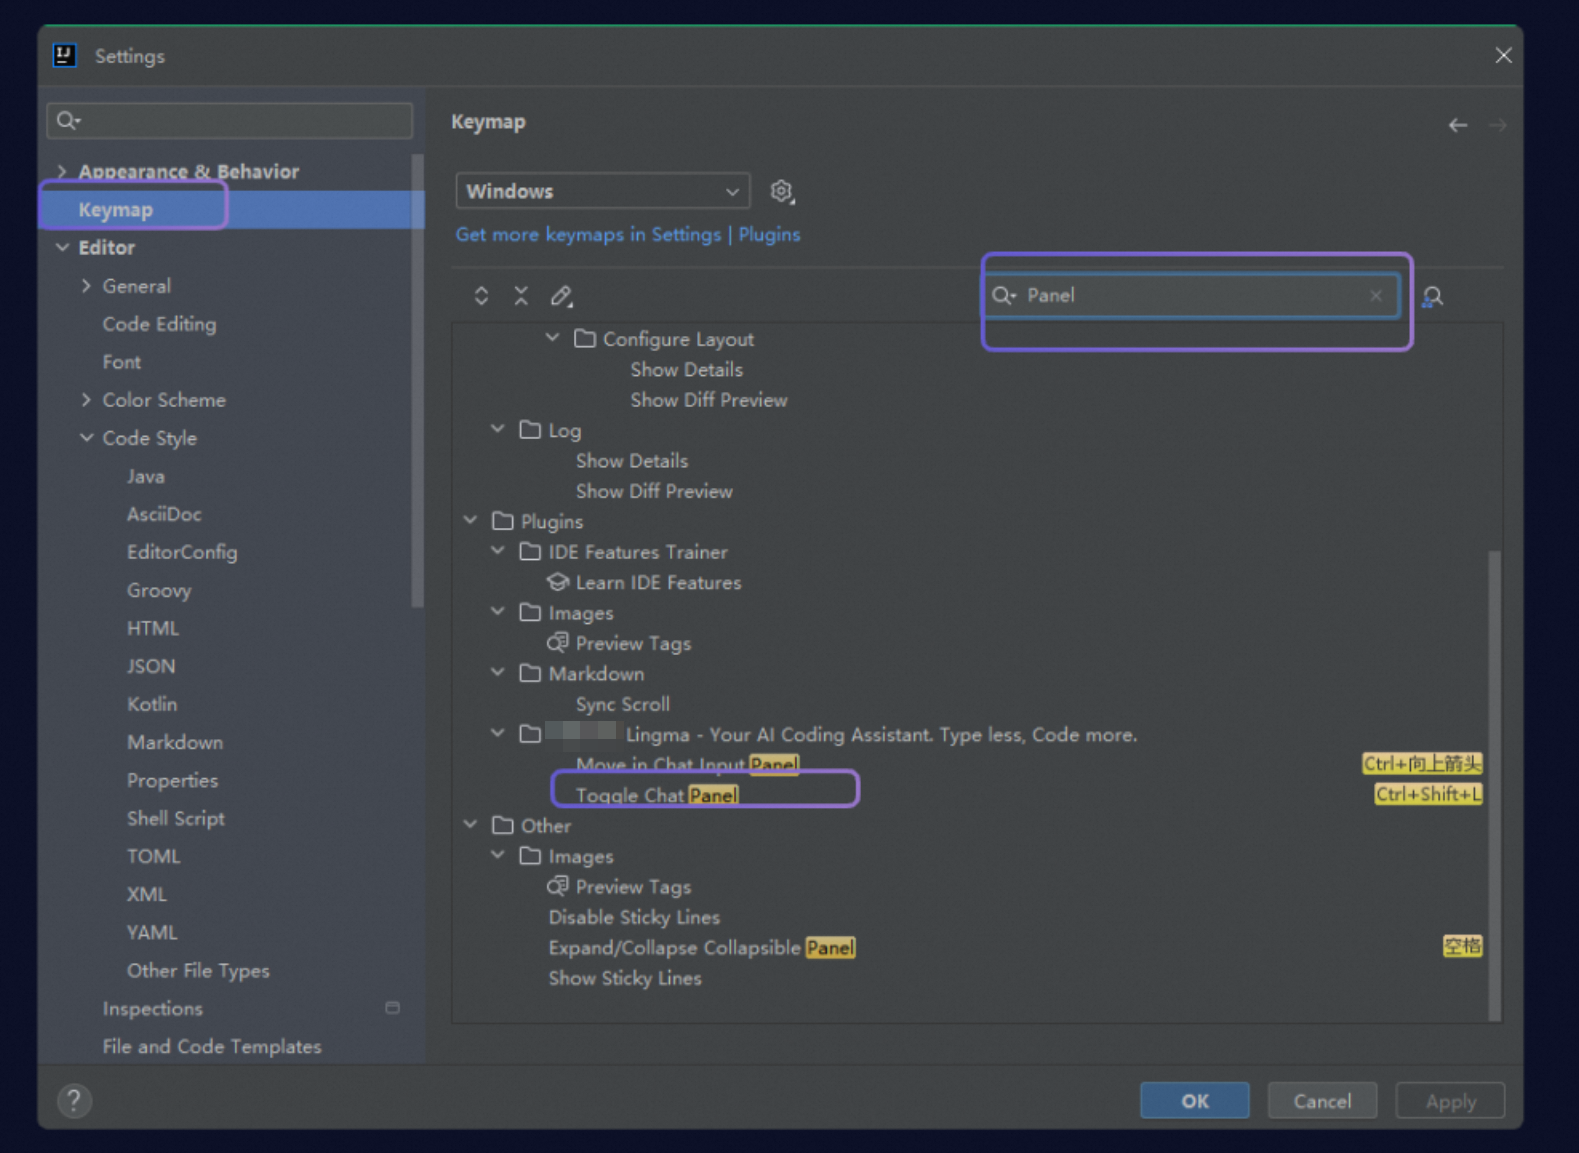This screenshot has height=1153, width=1579.
Task: Expand the Color Scheme node
Action: [86, 400]
